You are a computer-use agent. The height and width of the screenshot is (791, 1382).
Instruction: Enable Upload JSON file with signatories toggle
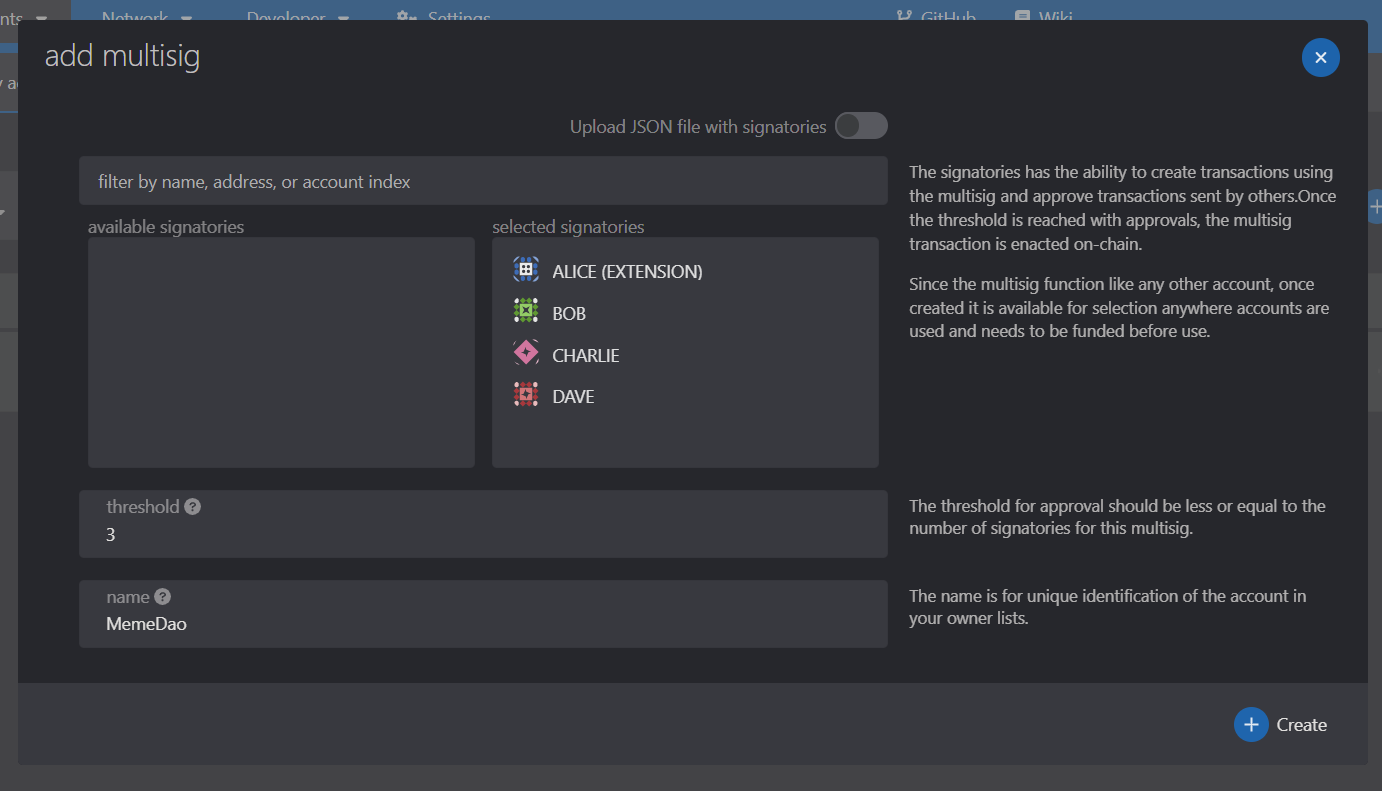click(861, 126)
